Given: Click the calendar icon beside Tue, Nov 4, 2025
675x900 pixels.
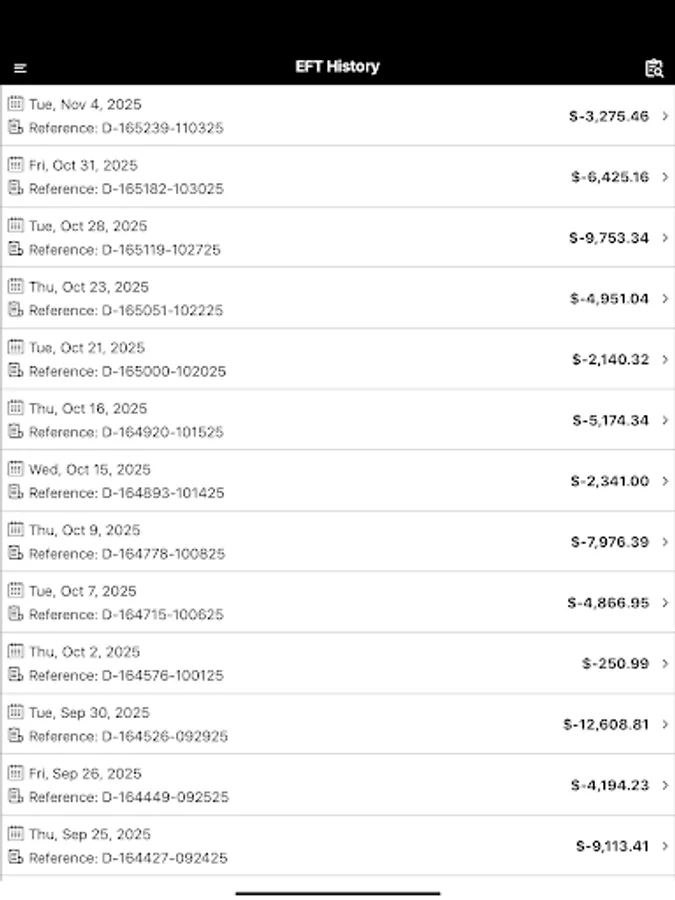Looking at the screenshot, I should point(15,103).
